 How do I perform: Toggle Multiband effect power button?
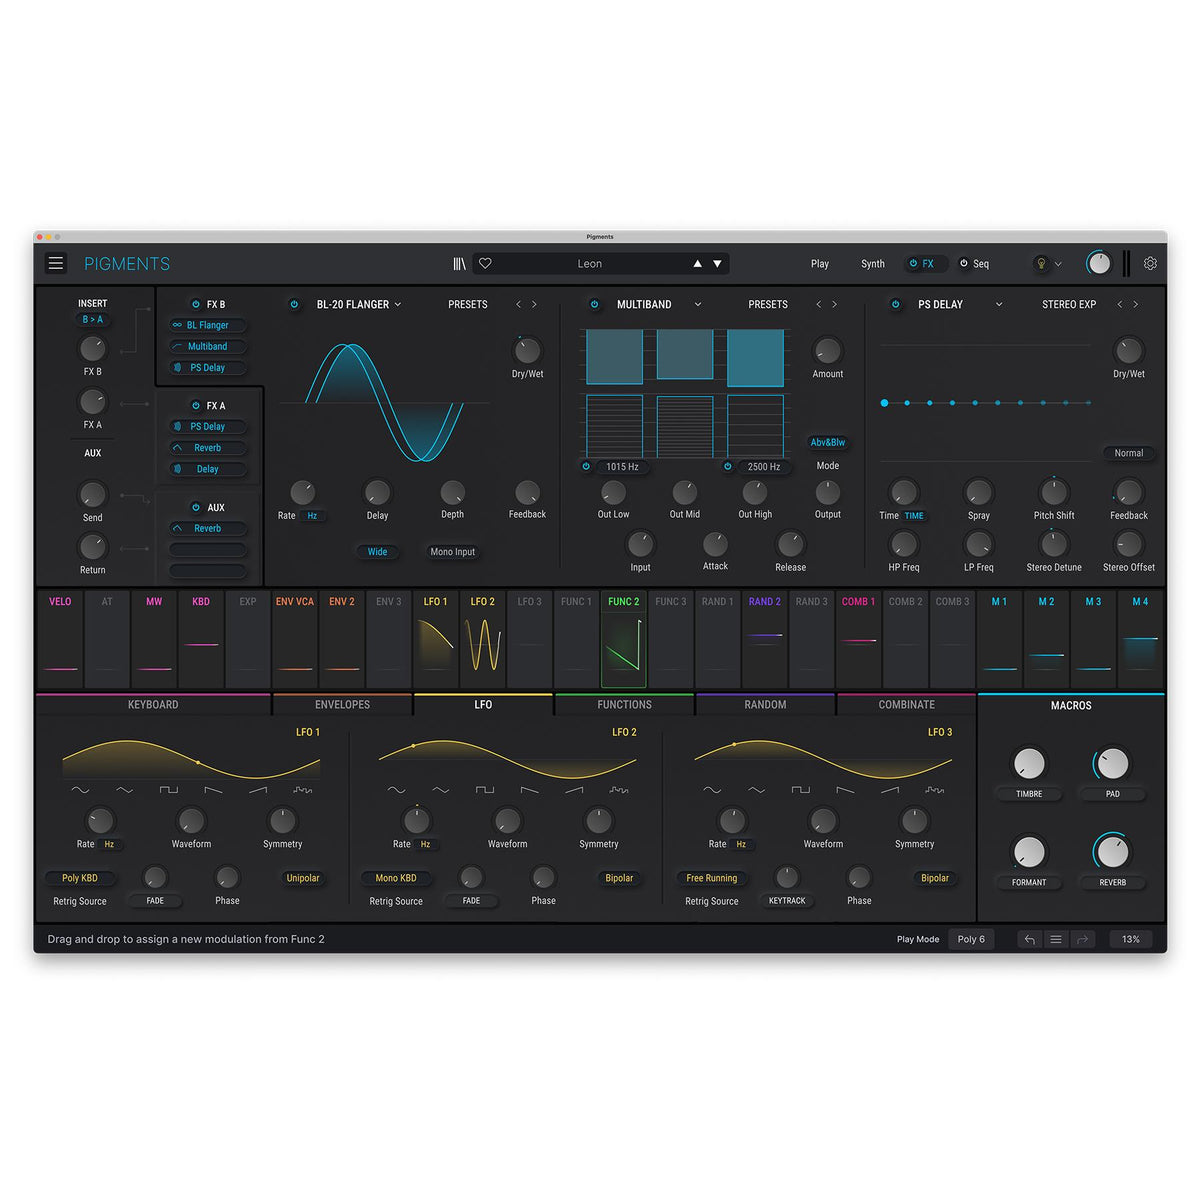pos(594,304)
